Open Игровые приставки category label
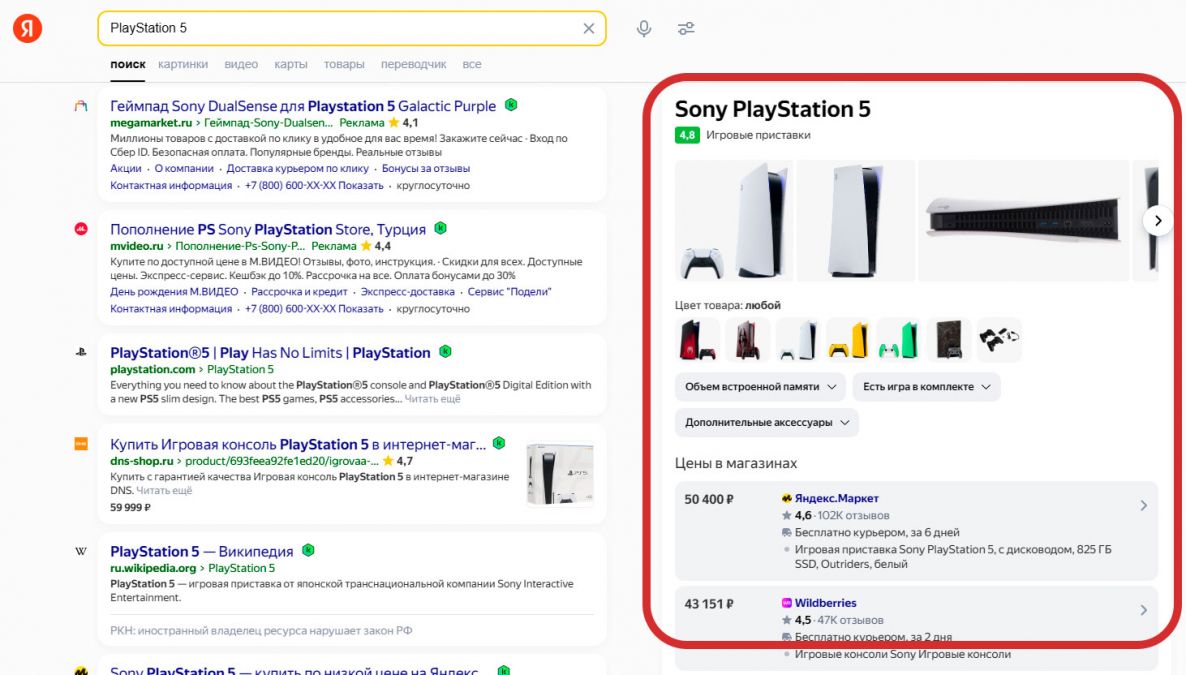This screenshot has width=1186, height=675. point(758,135)
